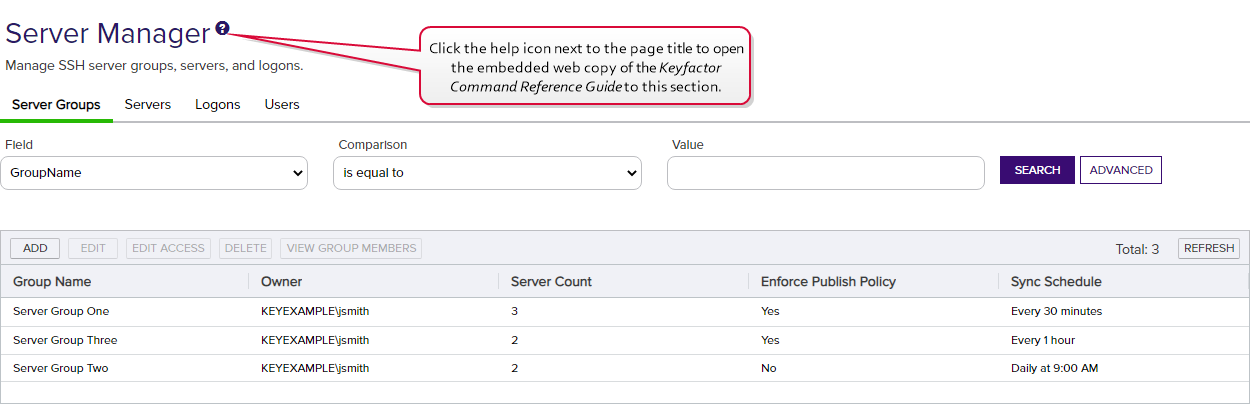This screenshot has width=1250, height=404.
Task: Switch to ADVANCED search mode
Action: pos(1121,170)
